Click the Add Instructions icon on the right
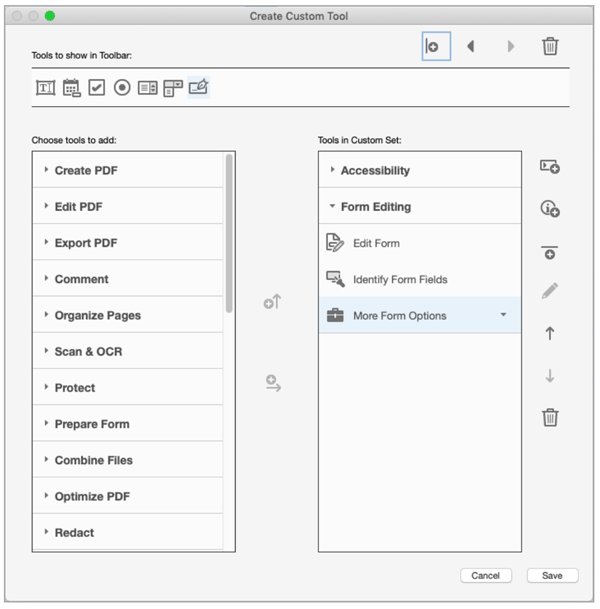 click(550, 209)
